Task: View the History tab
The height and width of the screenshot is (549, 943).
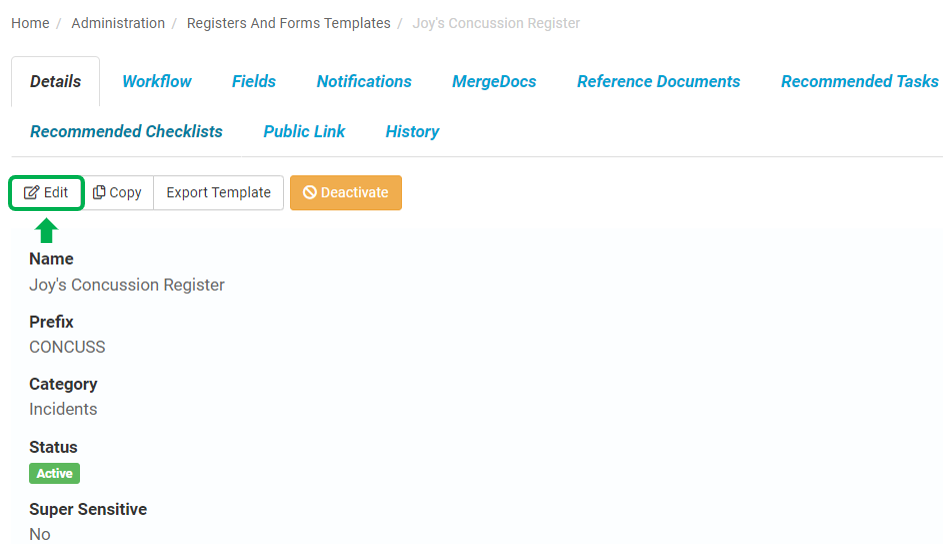Action: [412, 131]
